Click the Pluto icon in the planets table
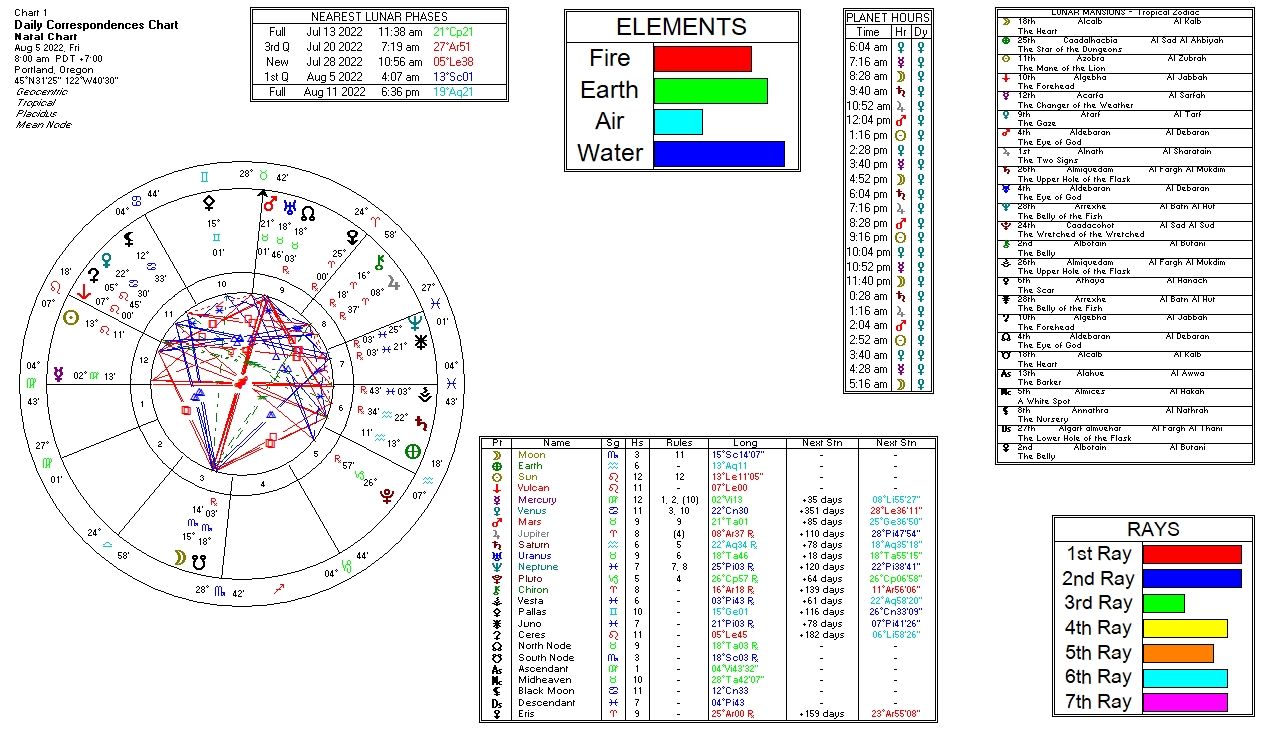Screen dimensions: 1267x741 499,578
